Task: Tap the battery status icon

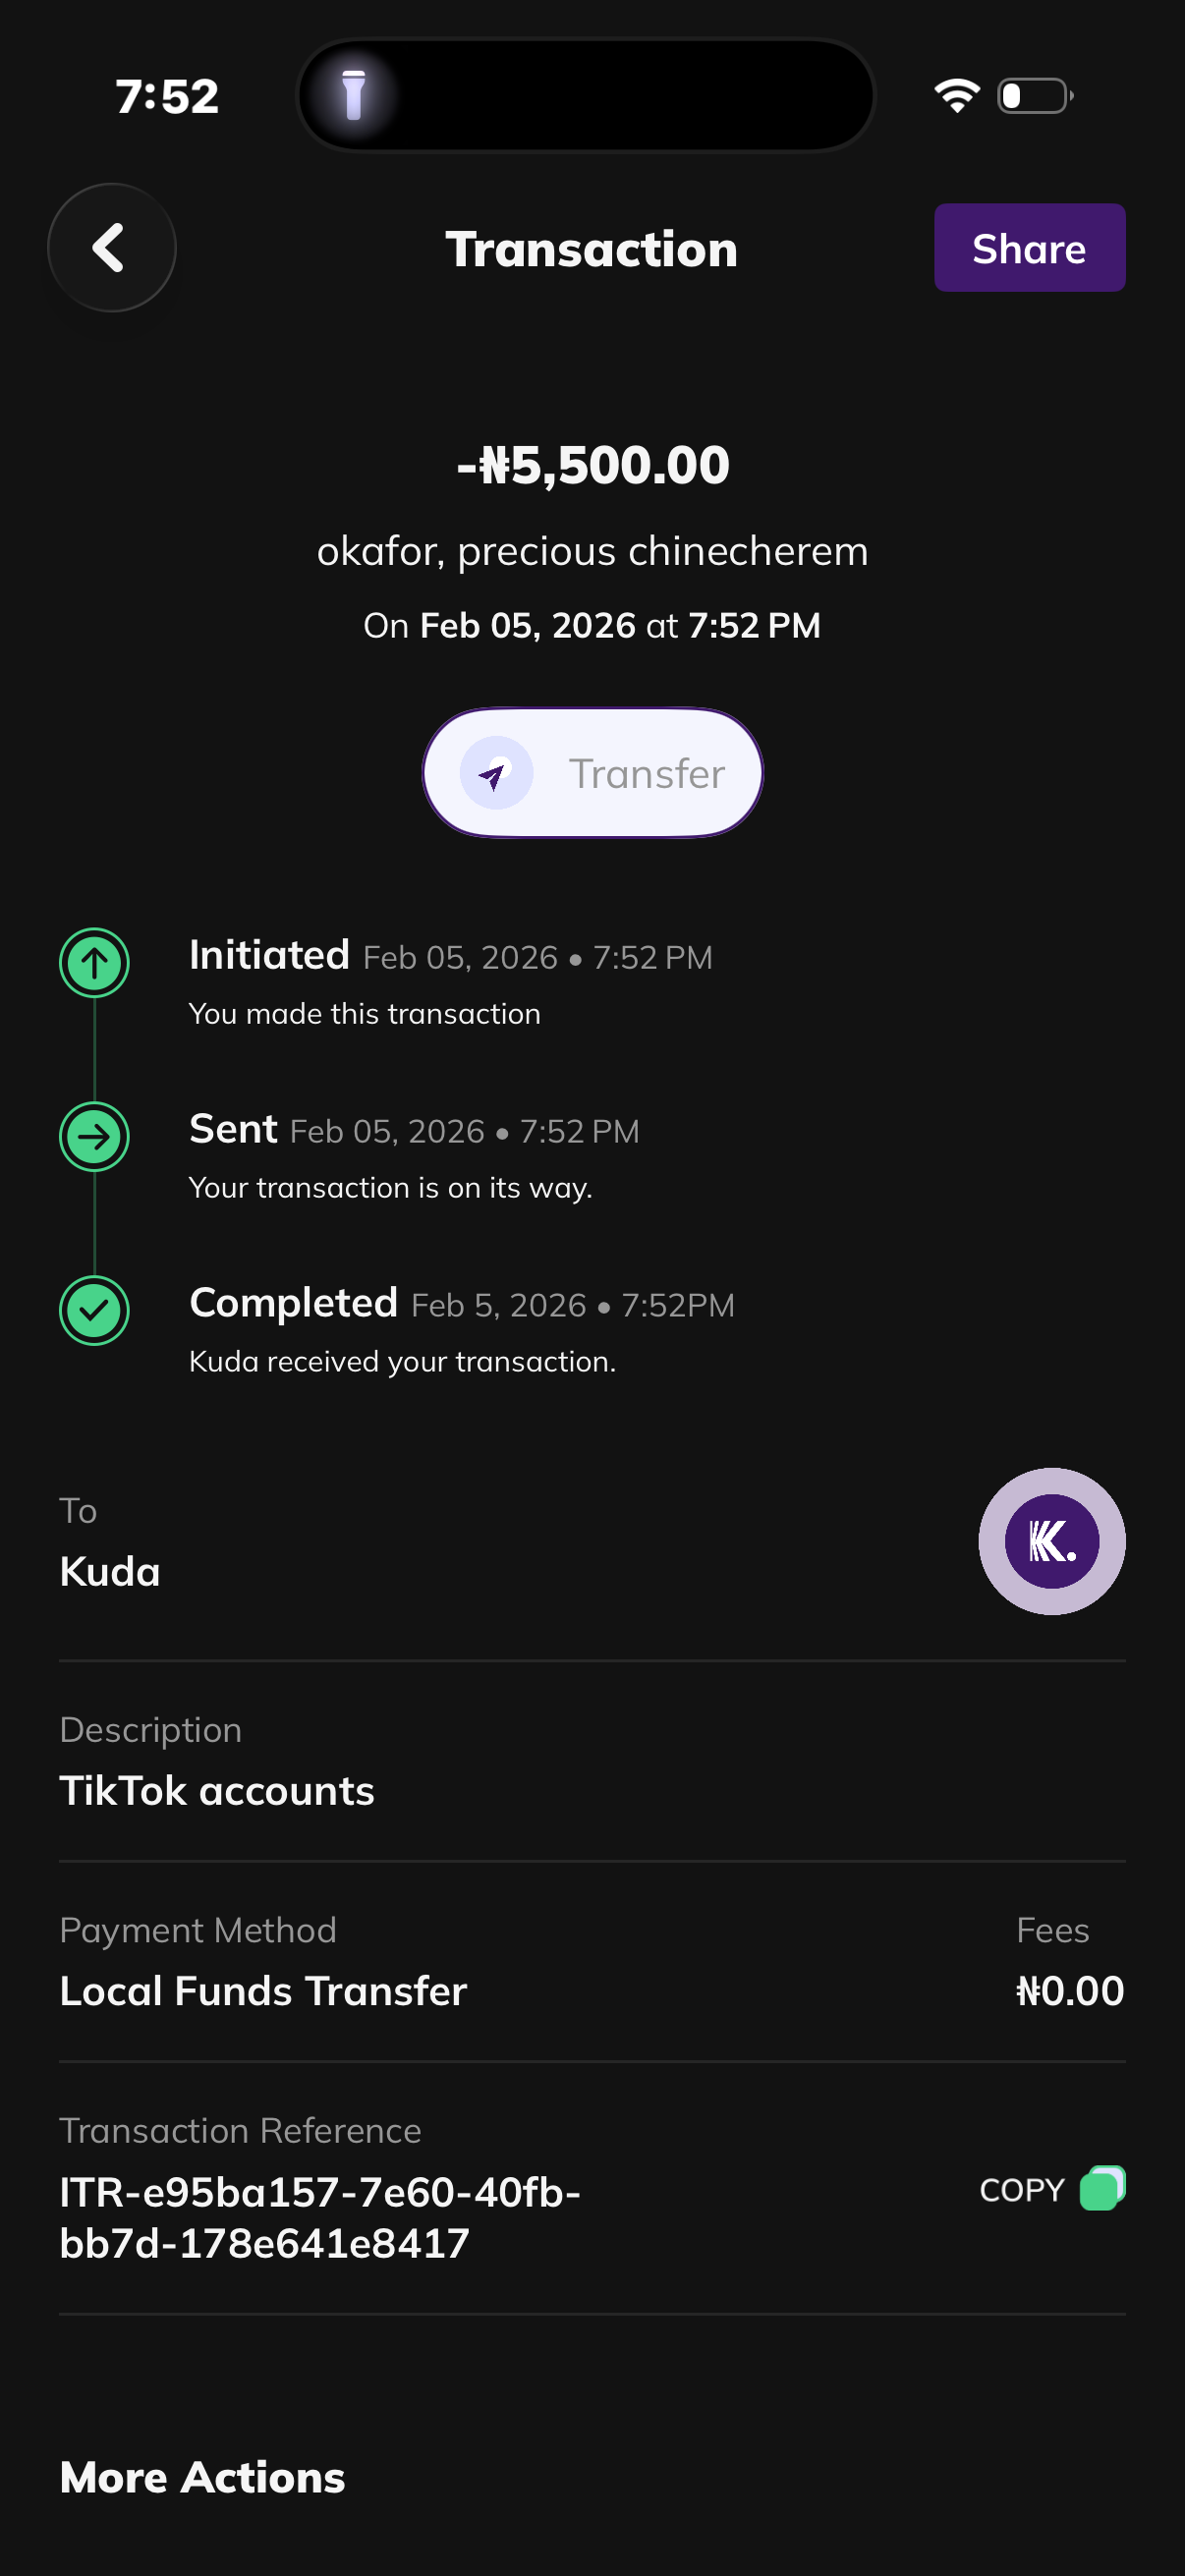Action: point(1035,96)
